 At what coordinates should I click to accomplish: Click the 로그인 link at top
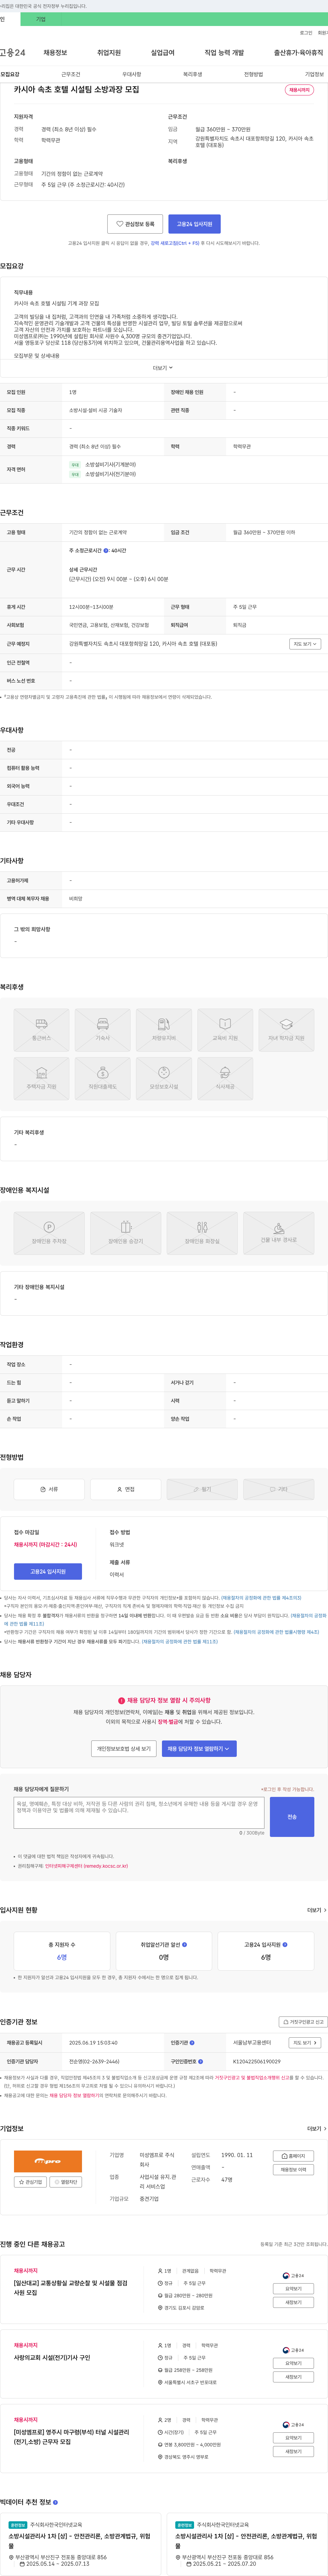[x=306, y=33]
